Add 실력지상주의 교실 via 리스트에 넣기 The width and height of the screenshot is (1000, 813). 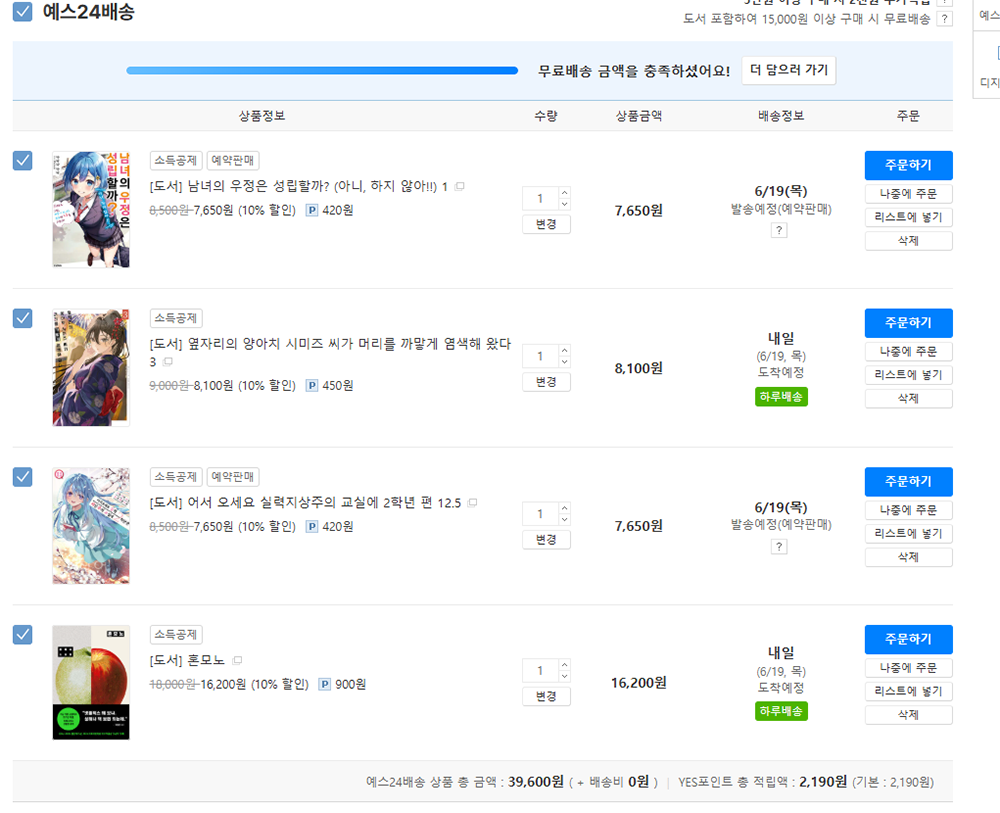(908, 533)
